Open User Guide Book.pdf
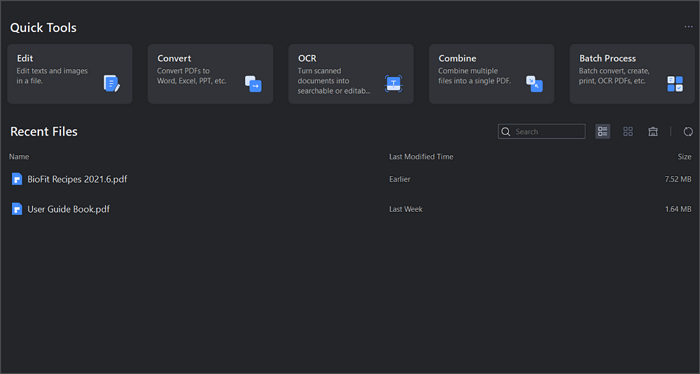The image size is (700, 374). tap(68, 209)
